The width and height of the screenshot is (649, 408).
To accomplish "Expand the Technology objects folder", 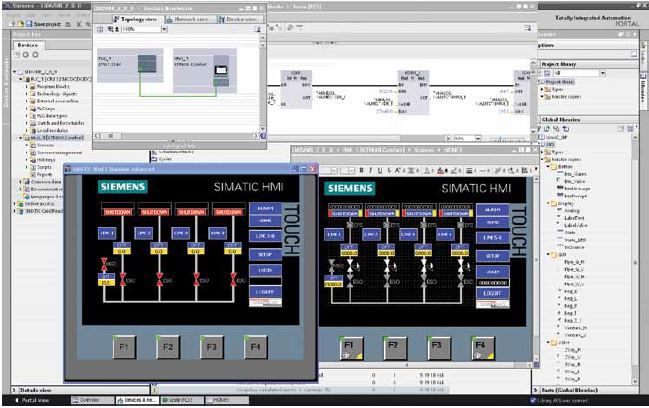I will [x=27, y=94].
